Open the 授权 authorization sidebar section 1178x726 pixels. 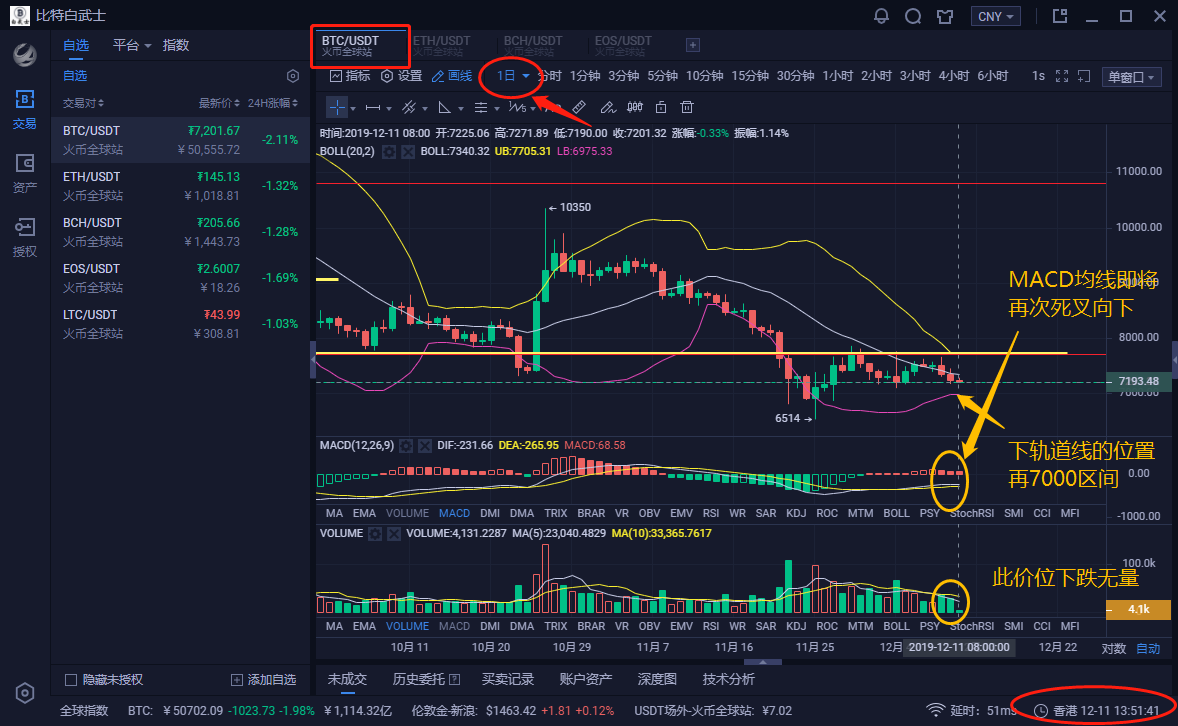click(x=25, y=237)
